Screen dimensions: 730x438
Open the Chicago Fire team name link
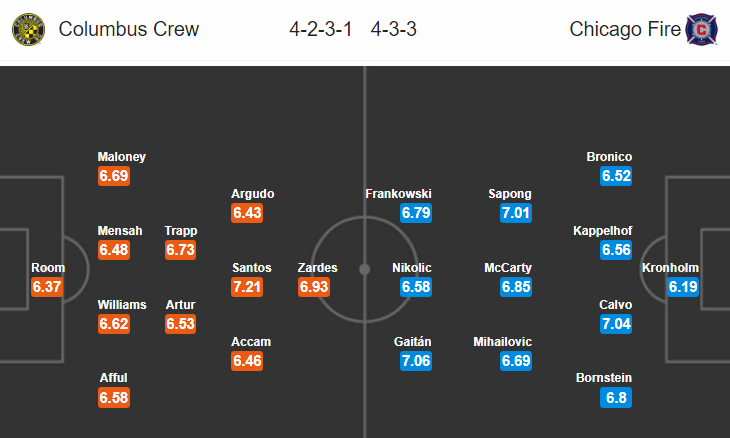point(625,29)
